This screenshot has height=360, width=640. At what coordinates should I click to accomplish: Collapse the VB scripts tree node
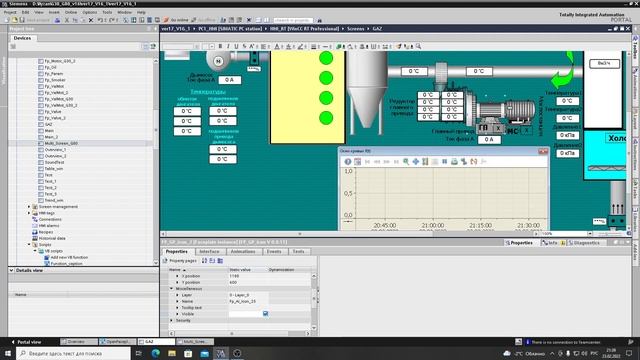(35, 251)
